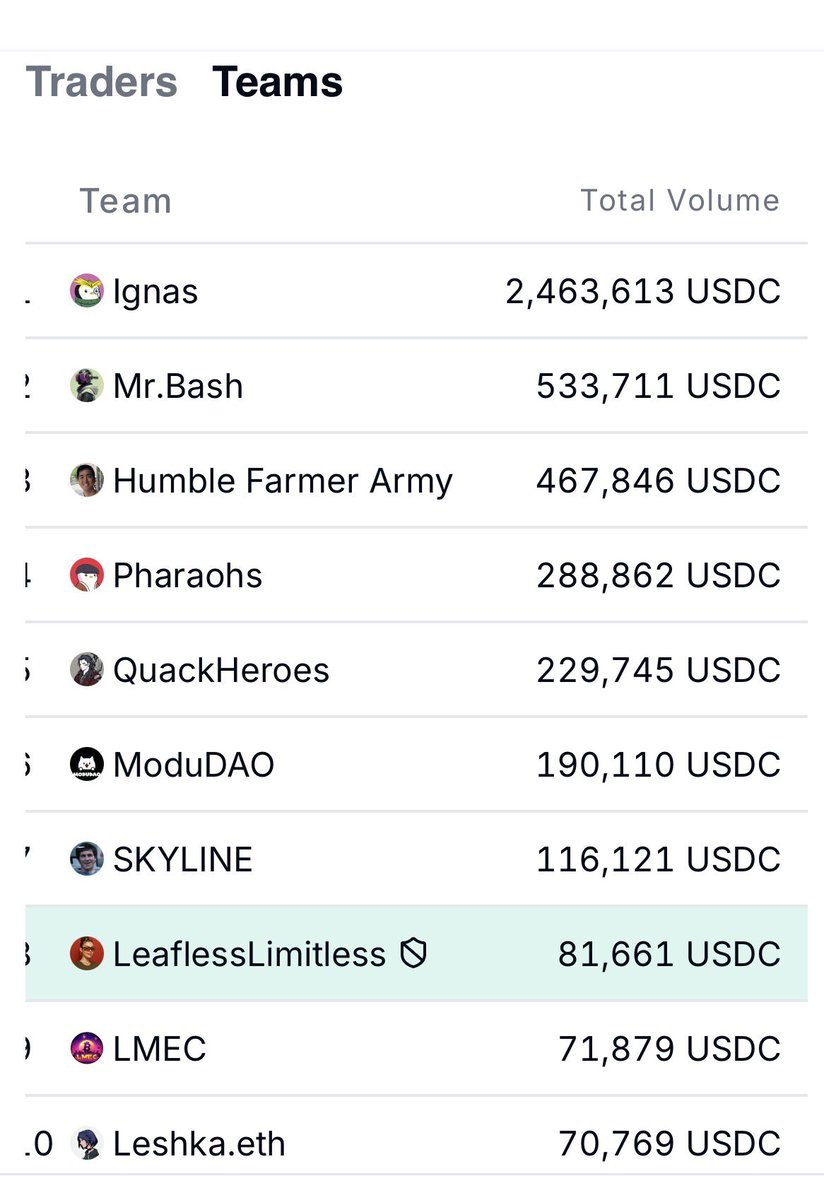Select the LMEC team logo icon
Screen dimensions: 824x1200
tap(87, 1048)
